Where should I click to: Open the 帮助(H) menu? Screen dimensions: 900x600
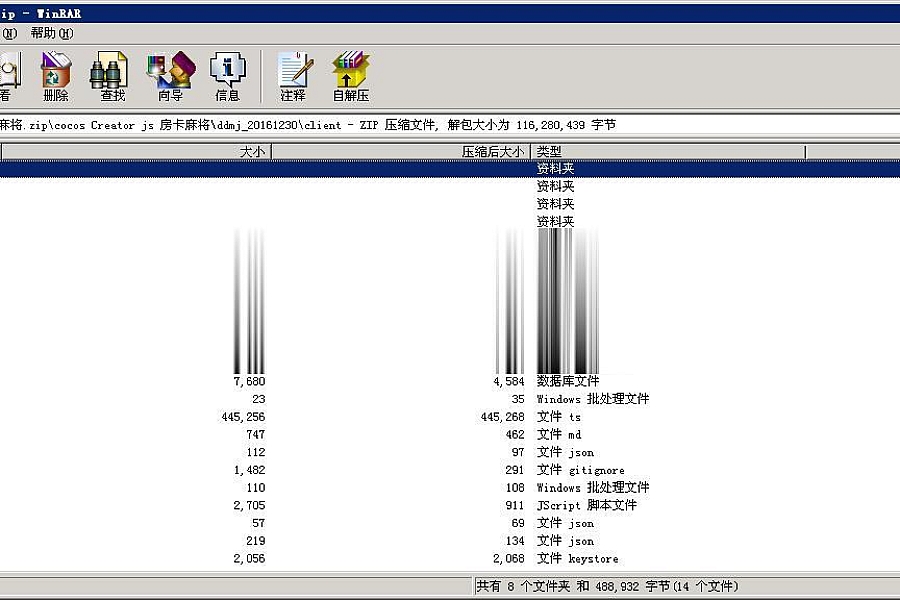point(52,33)
